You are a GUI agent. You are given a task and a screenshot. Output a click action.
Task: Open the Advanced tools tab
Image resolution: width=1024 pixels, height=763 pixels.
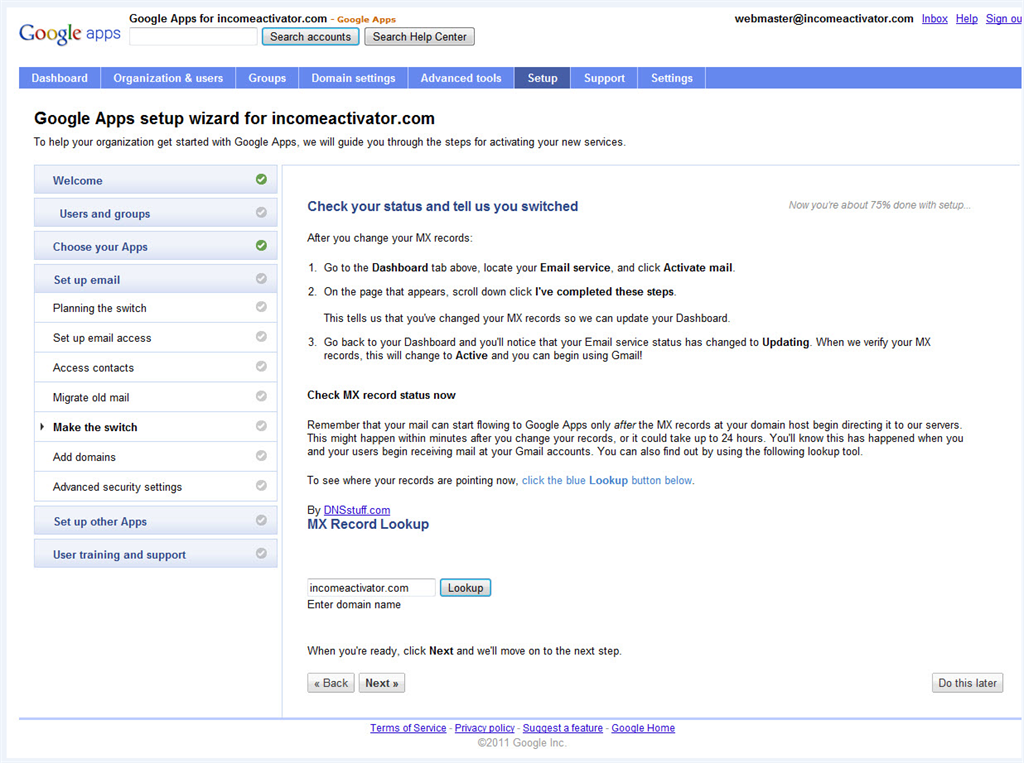click(x=461, y=78)
